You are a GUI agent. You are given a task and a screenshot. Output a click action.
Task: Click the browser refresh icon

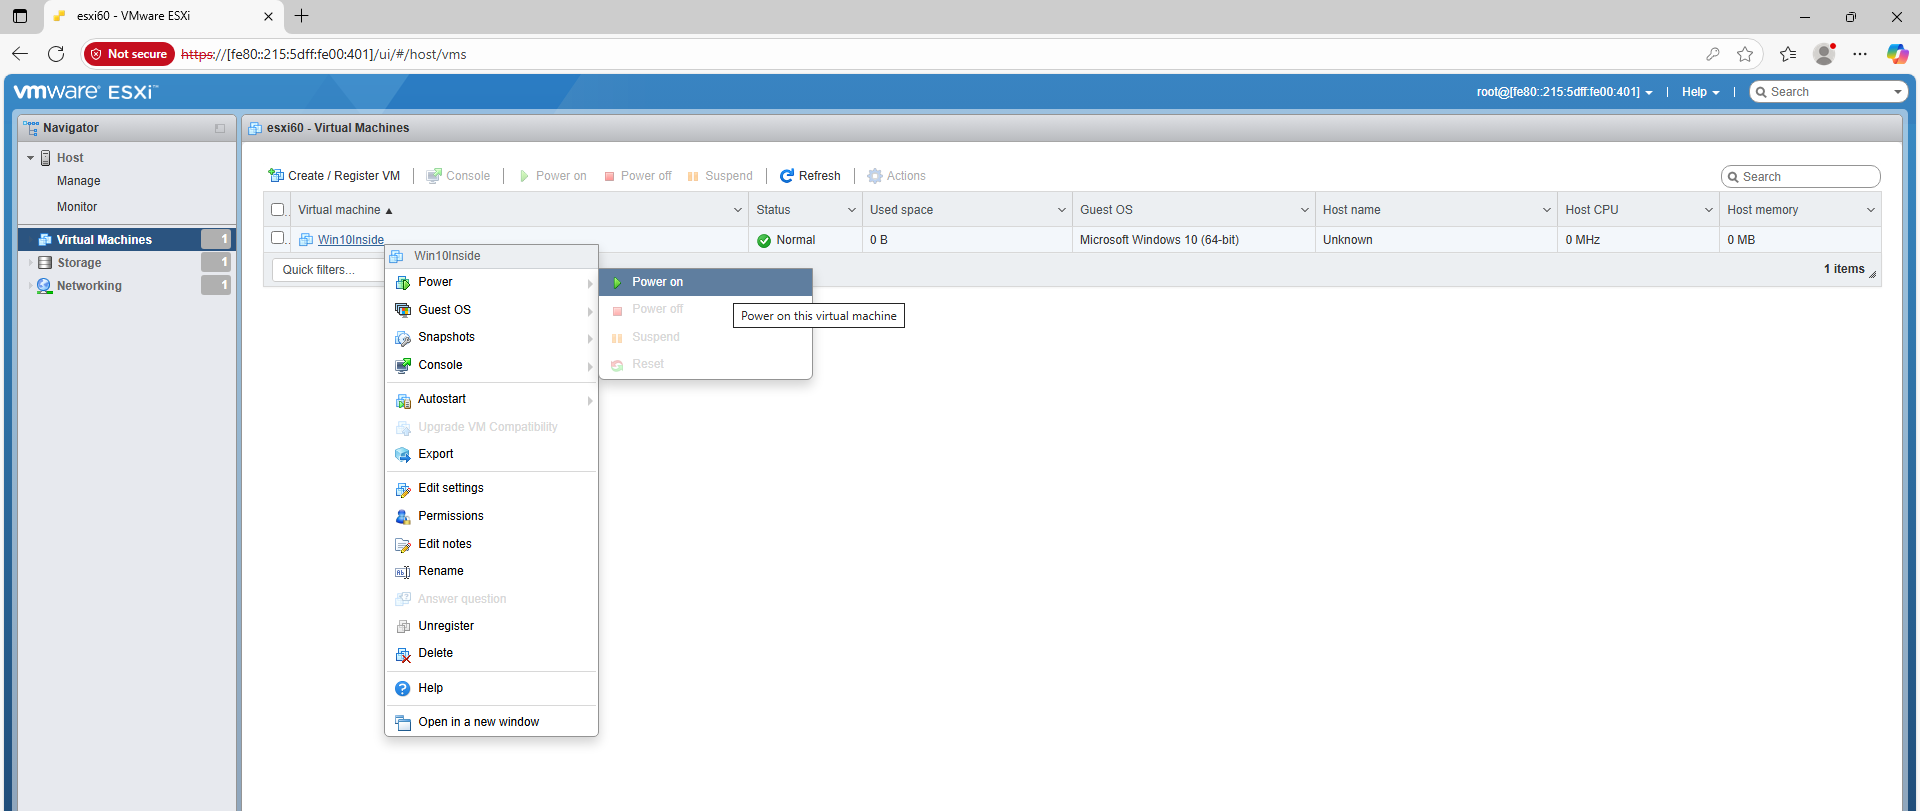pos(56,54)
